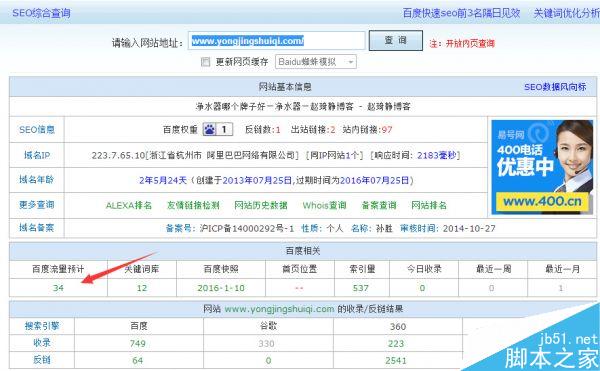600x371 pixels.
Task: Click the 出站链接 value 2
Action: tap(333, 130)
